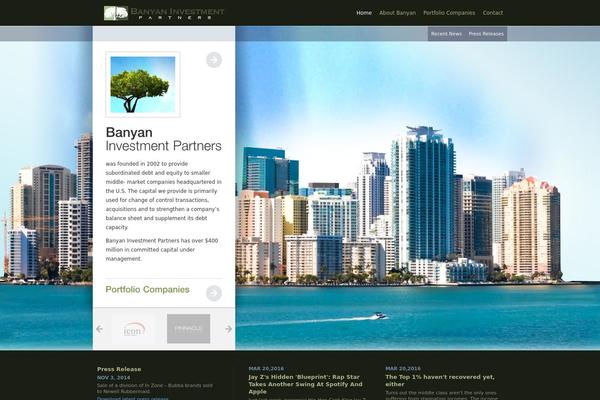Open the Contact page

[x=492, y=13]
